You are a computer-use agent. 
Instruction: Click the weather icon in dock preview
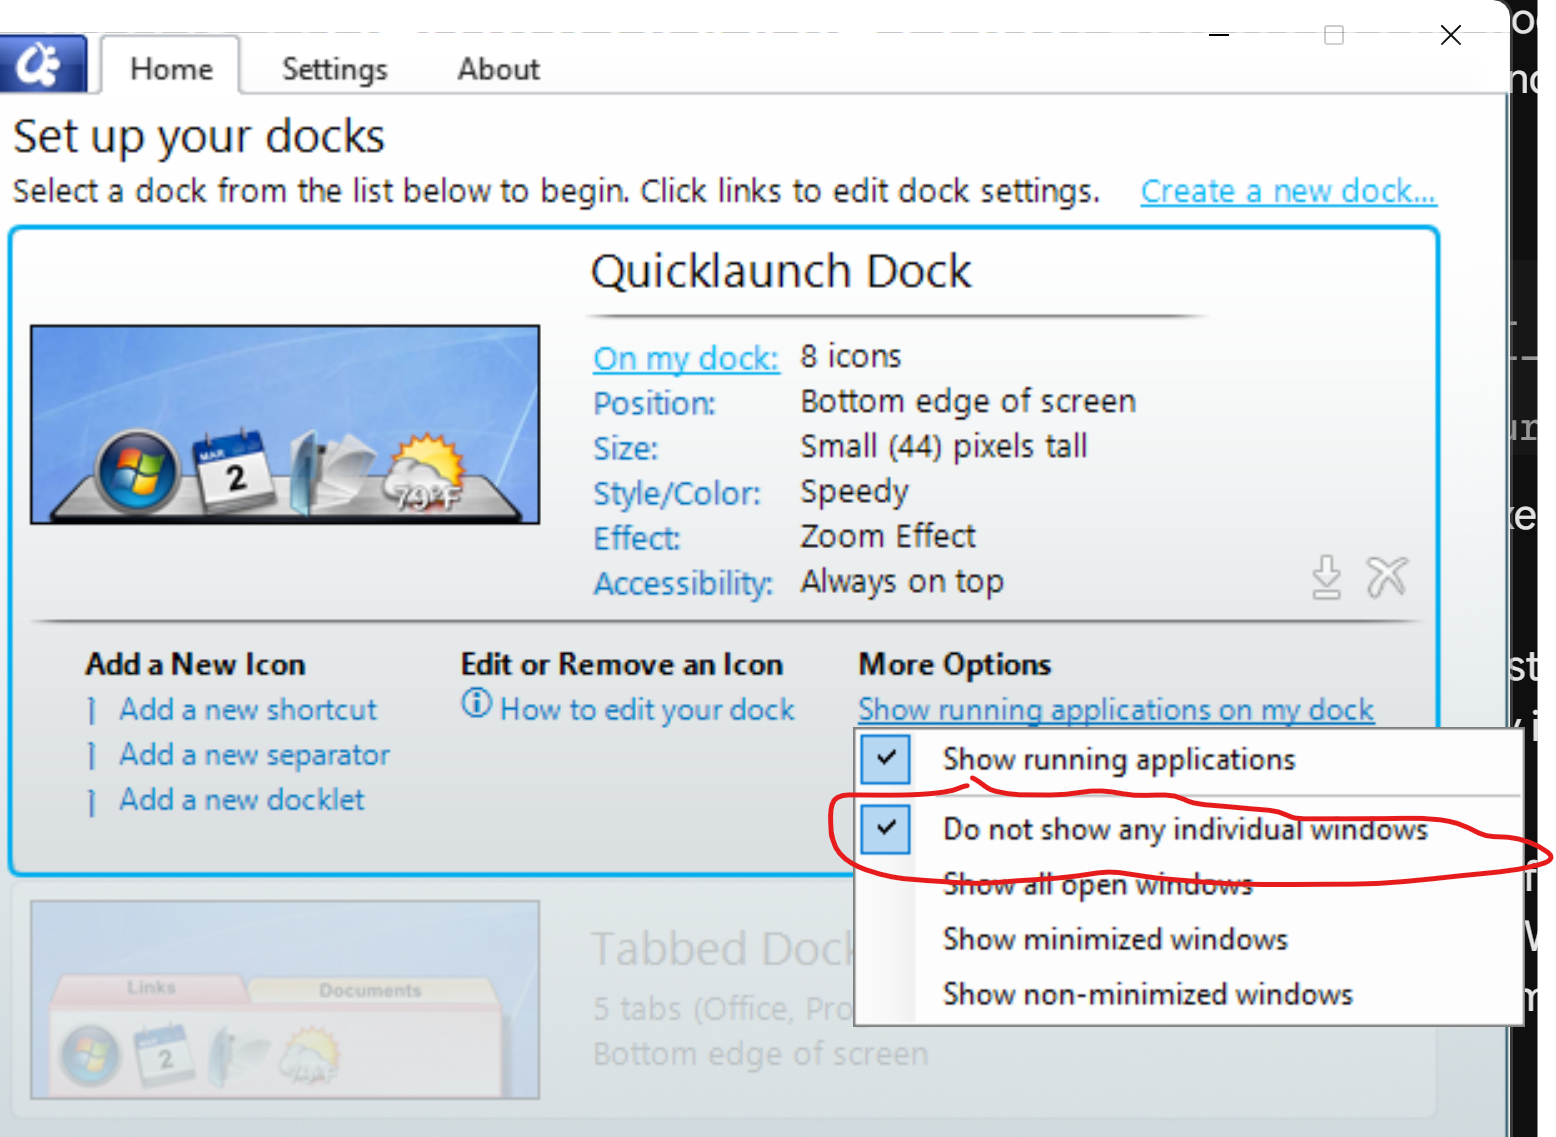[426, 471]
